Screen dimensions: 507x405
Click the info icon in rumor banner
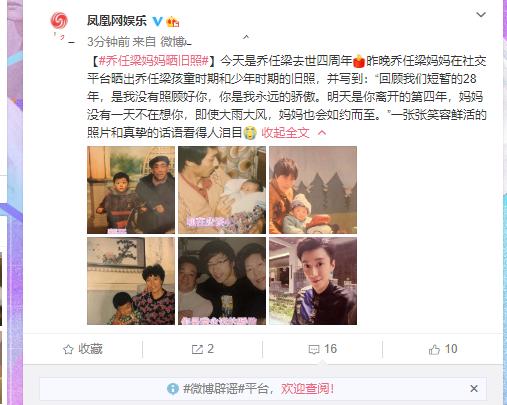[173, 389]
